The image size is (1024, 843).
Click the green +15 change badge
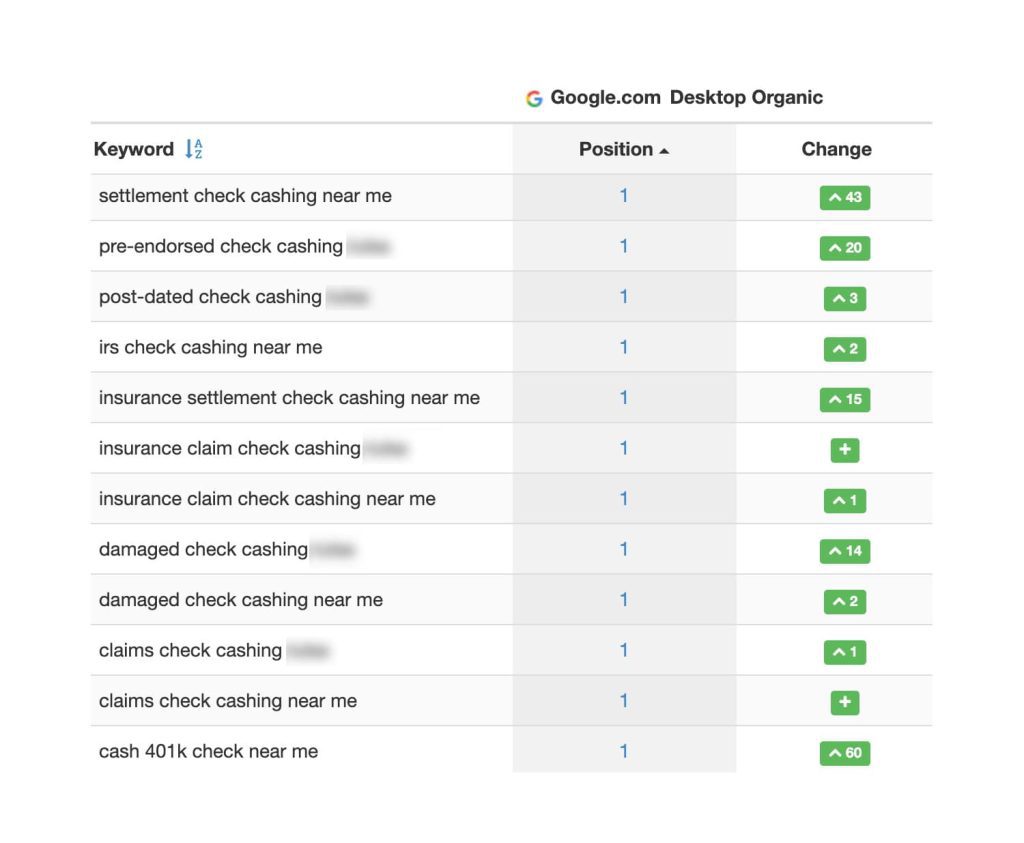tap(845, 399)
